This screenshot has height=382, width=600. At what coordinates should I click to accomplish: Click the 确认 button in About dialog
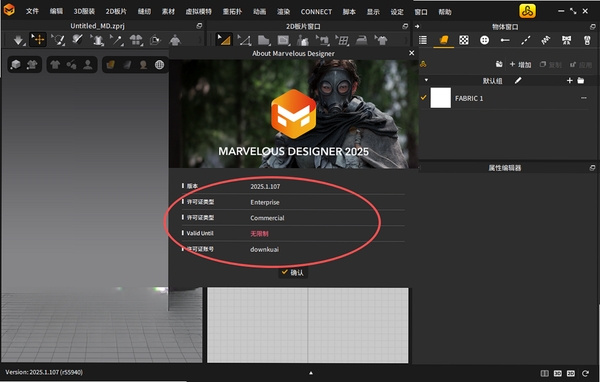point(293,272)
